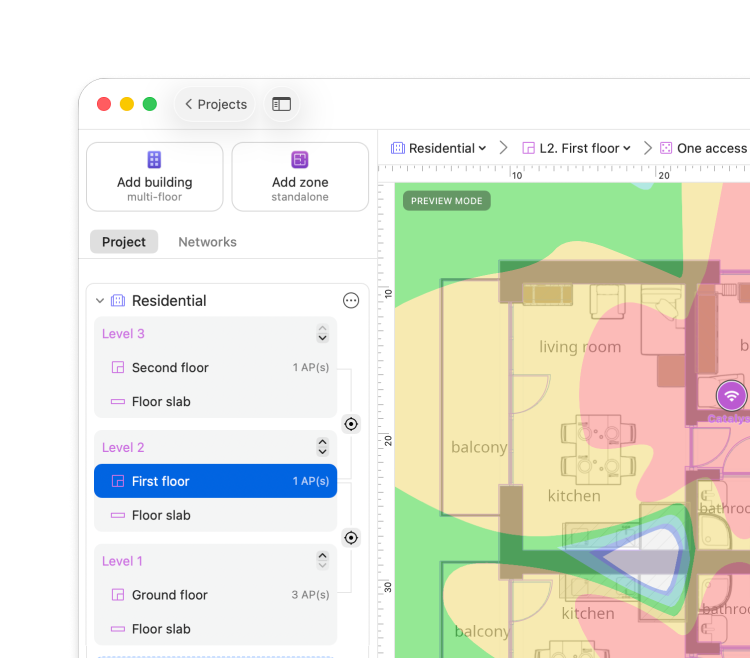The height and width of the screenshot is (658, 750).
Task: Click the Add zone purple icon
Action: coord(300,159)
